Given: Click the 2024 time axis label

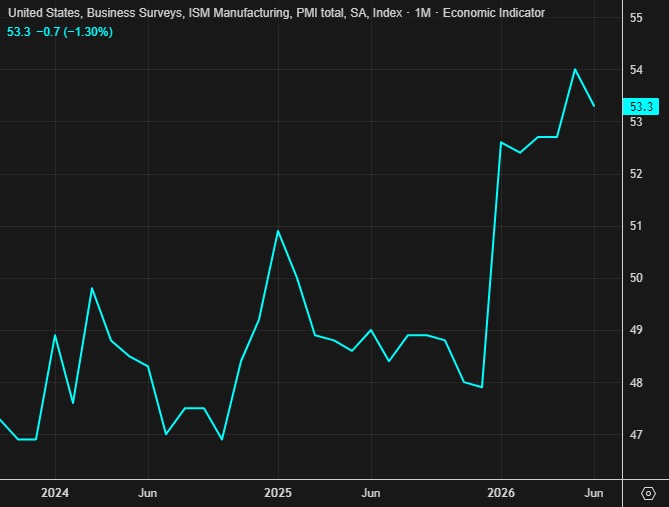Looking at the screenshot, I should click(55, 493).
